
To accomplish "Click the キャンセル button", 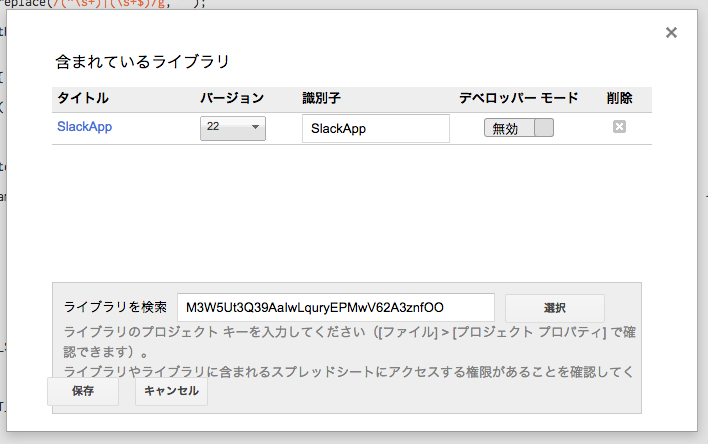I will (x=172, y=391).
